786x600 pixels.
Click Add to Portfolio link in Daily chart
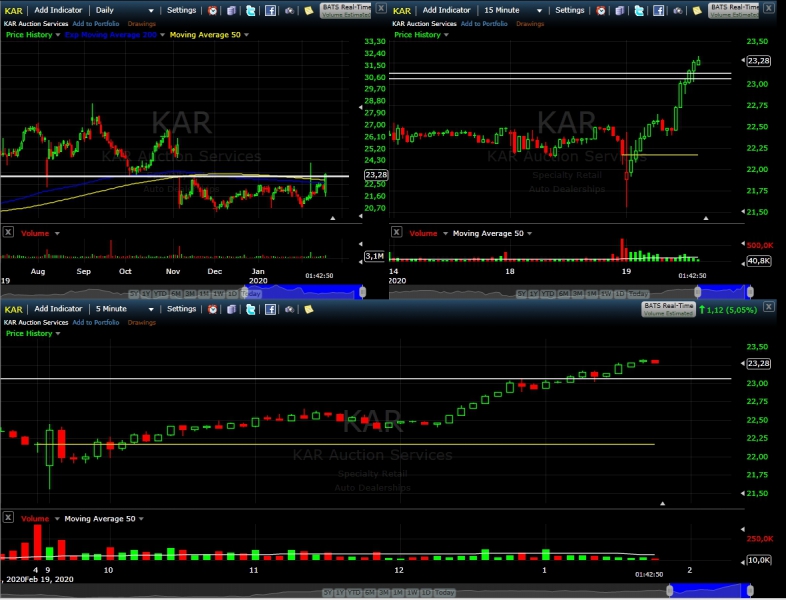(96, 24)
